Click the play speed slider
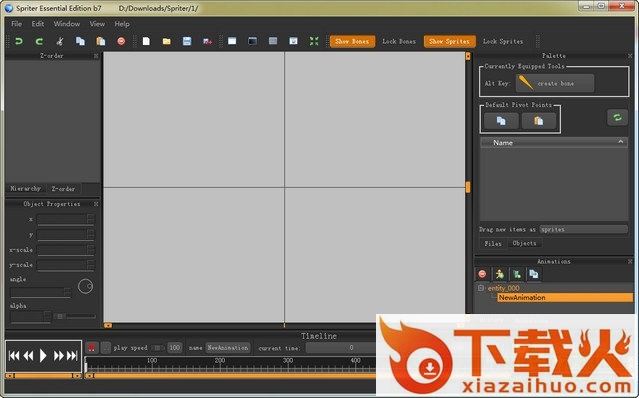639x398 pixels. click(157, 347)
